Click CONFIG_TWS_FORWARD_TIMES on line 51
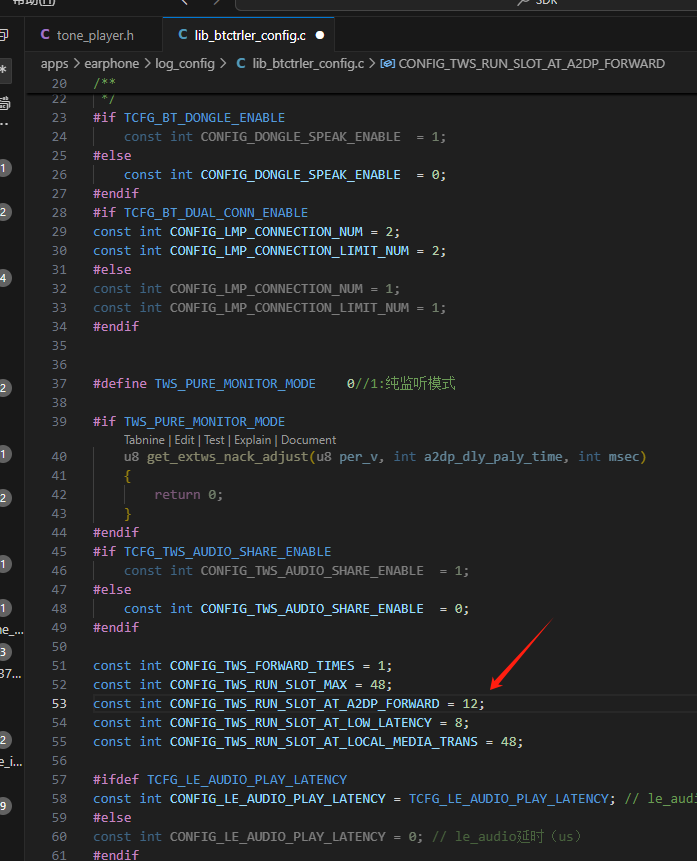697x861 pixels. point(262,666)
